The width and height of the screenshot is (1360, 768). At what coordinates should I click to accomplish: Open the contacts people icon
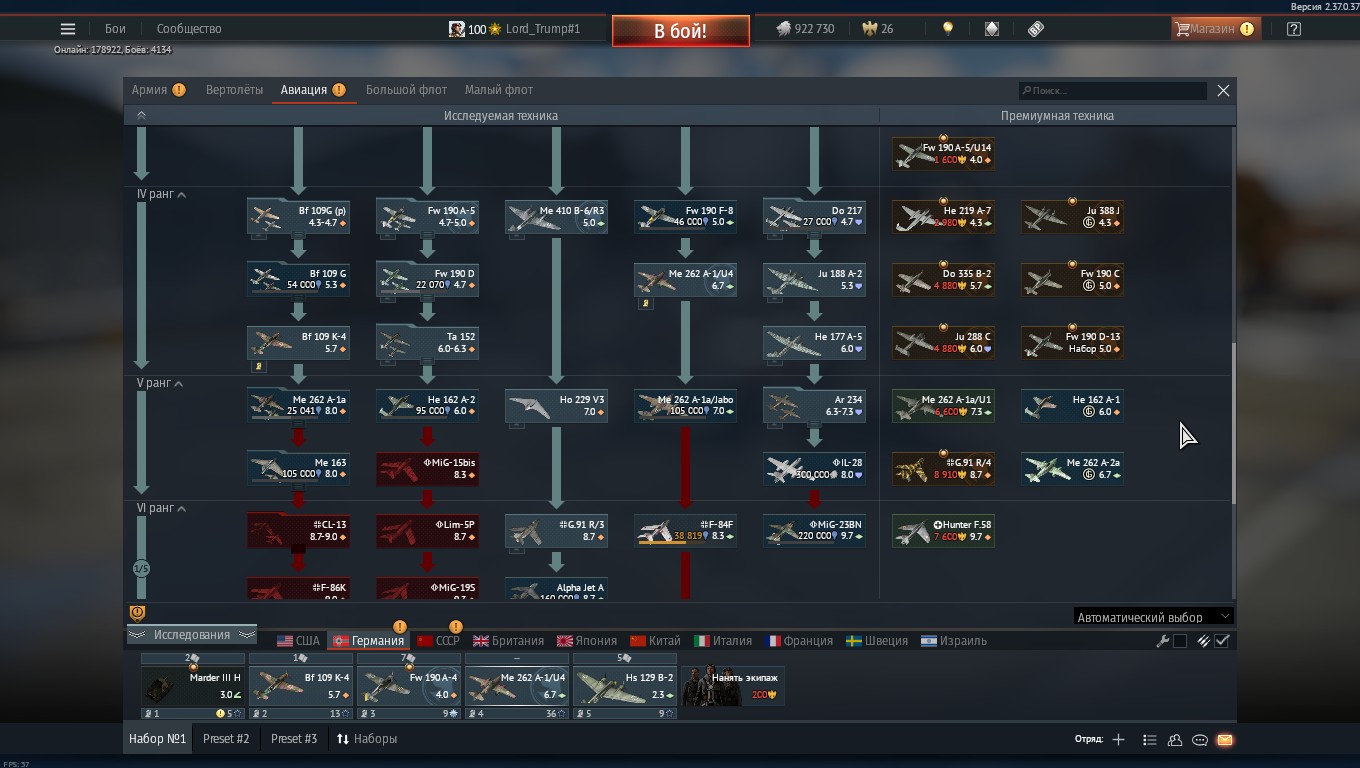[1175, 740]
